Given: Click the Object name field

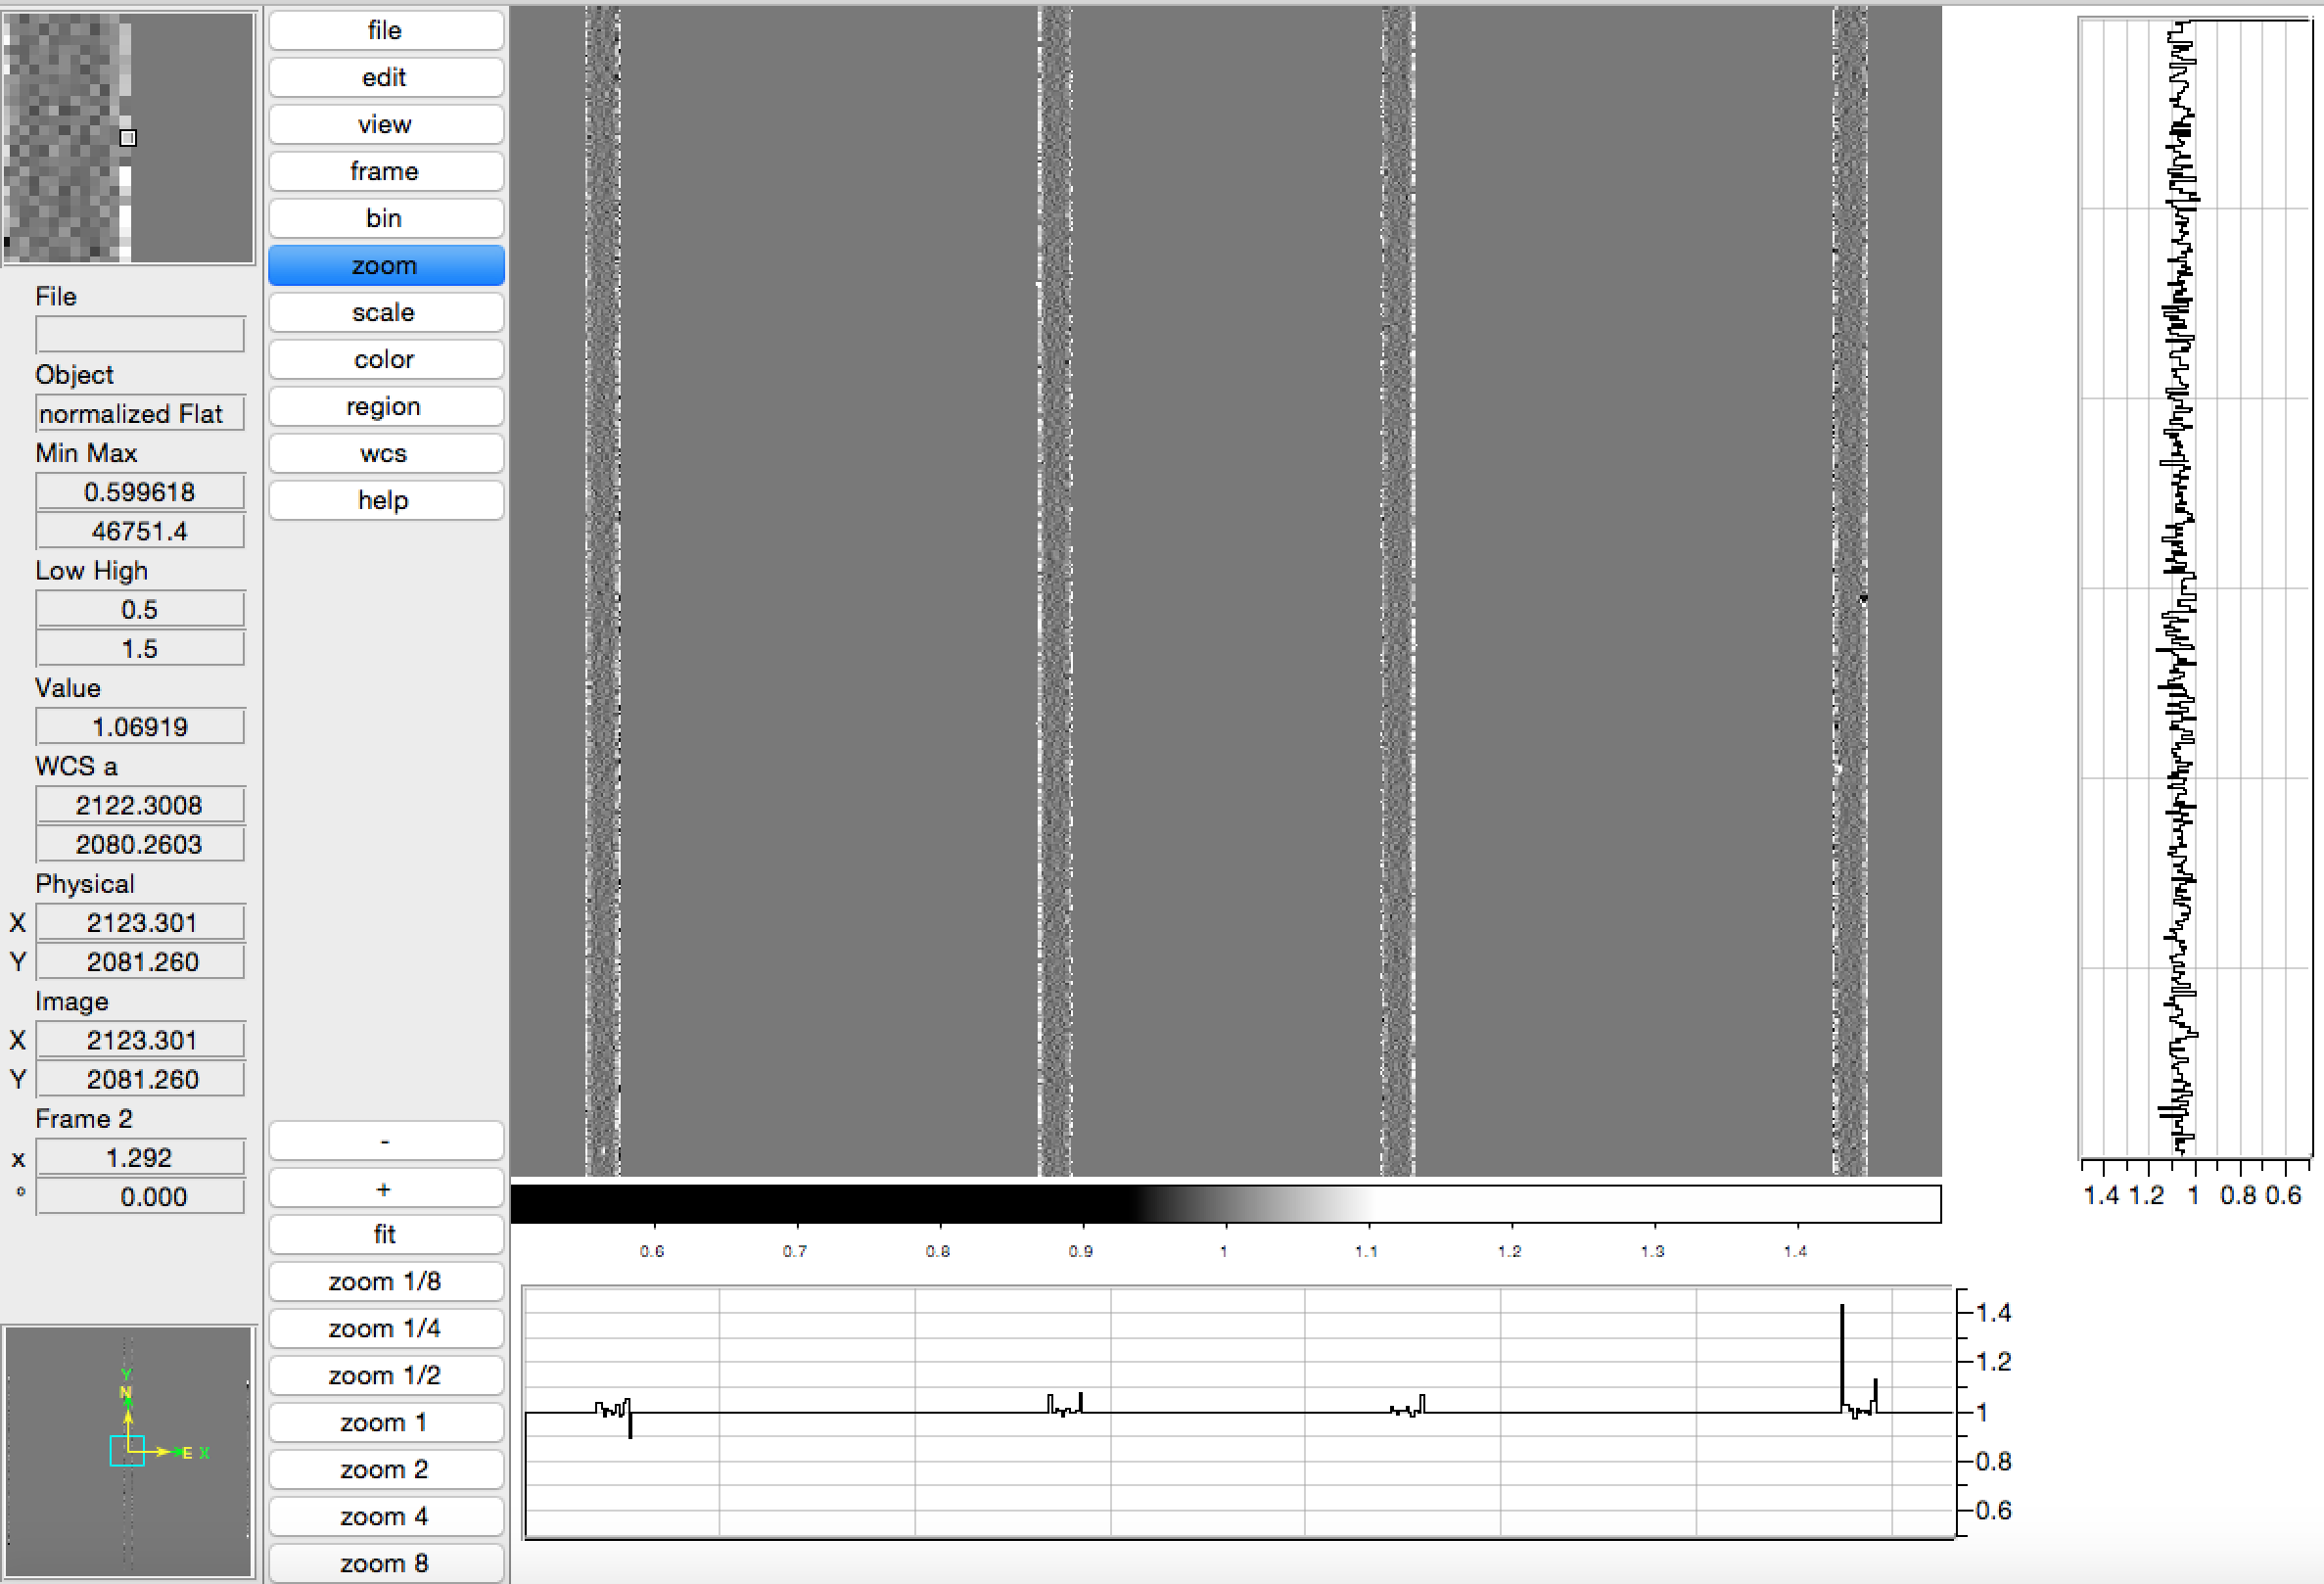Looking at the screenshot, I should coord(140,413).
